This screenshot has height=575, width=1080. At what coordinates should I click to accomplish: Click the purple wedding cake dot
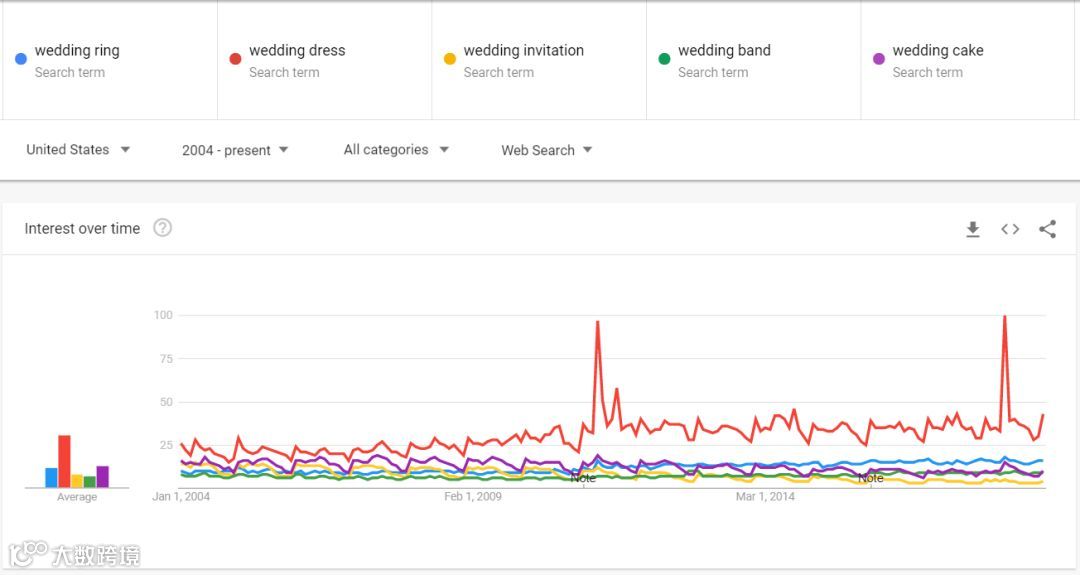tap(879, 59)
